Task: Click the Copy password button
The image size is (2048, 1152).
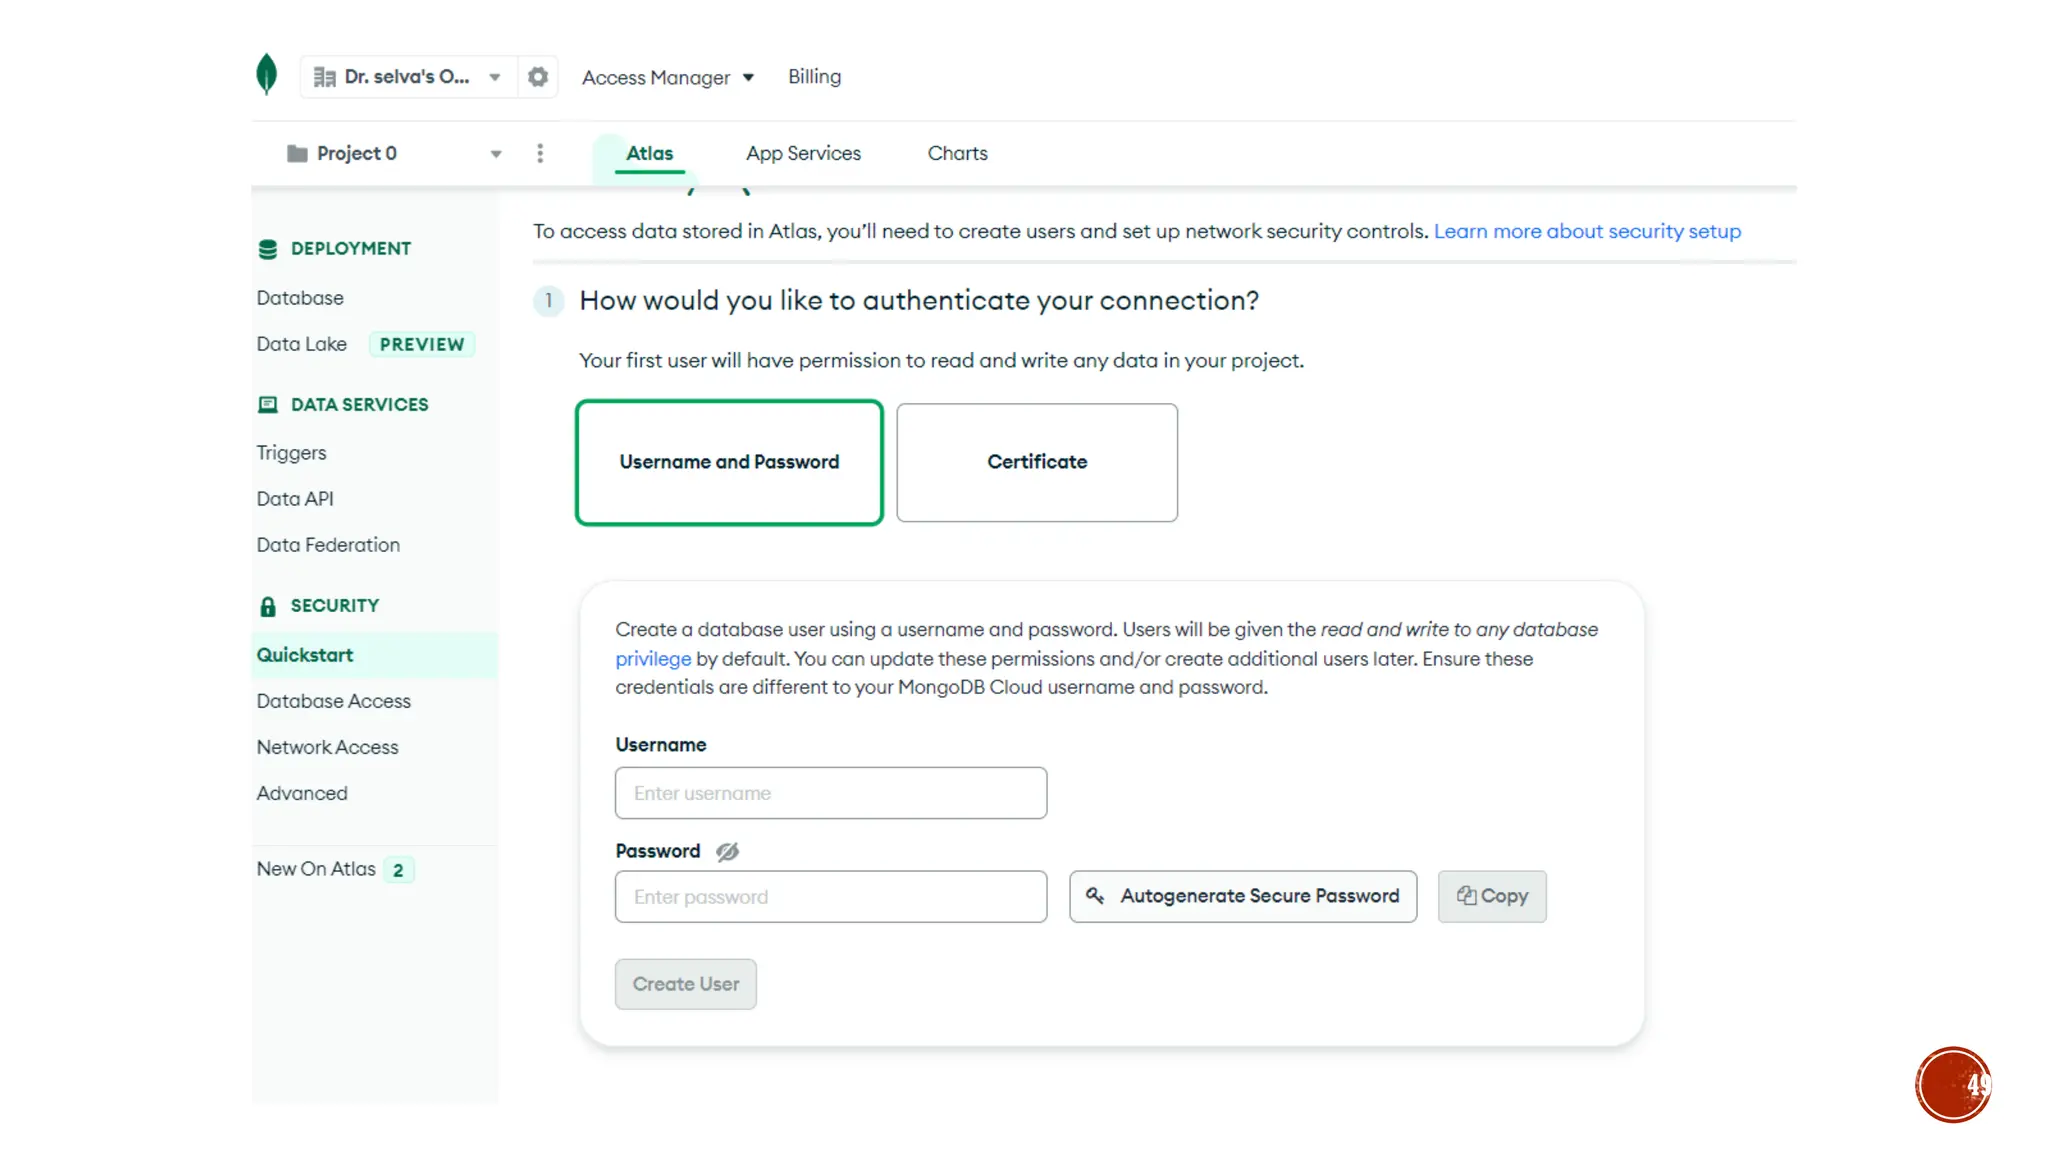Action: [x=1492, y=897]
